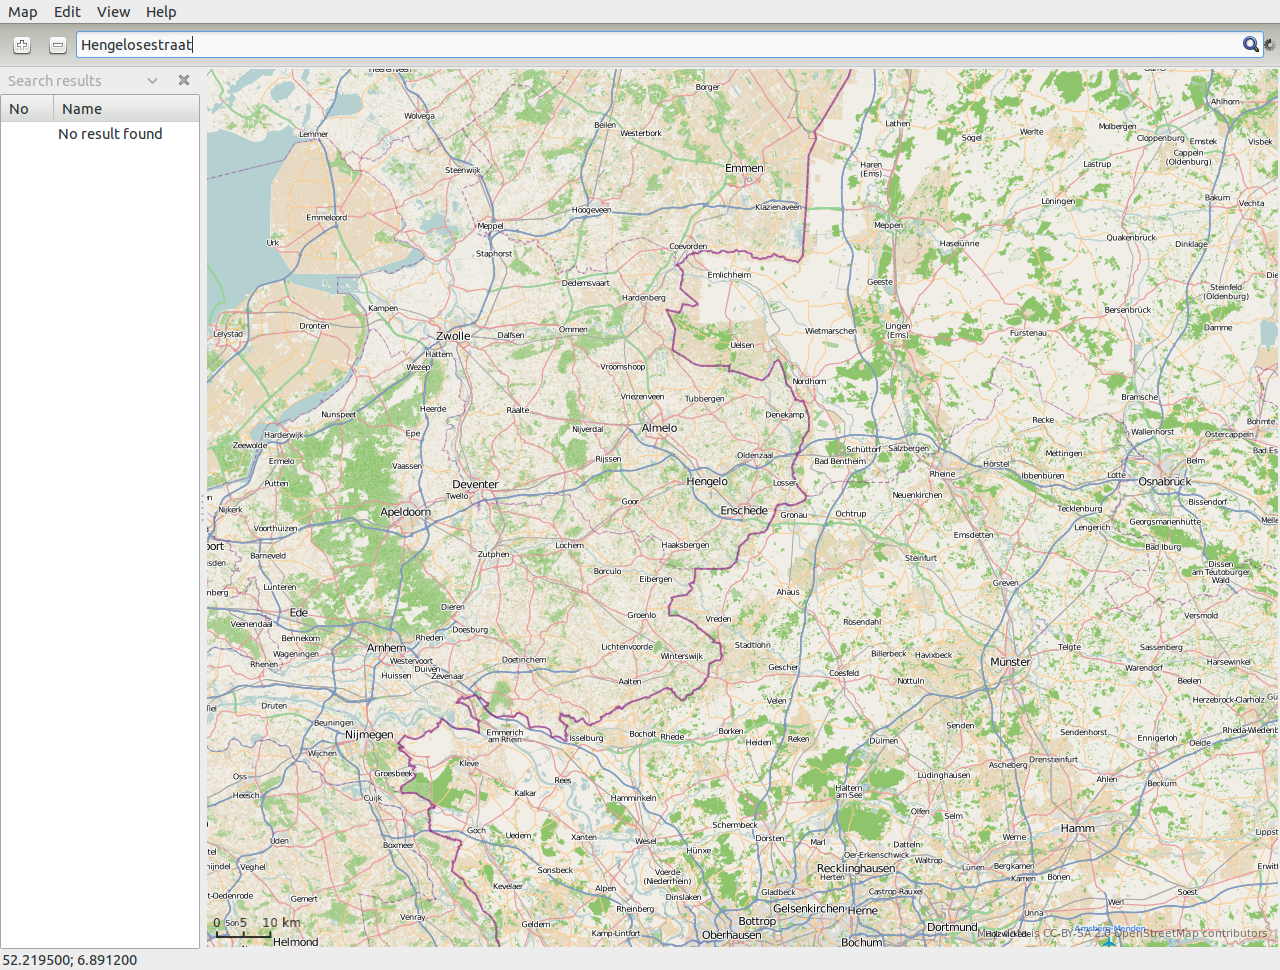The width and height of the screenshot is (1280, 970).
Task: Sort results by the No column
Action: click(27, 109)
